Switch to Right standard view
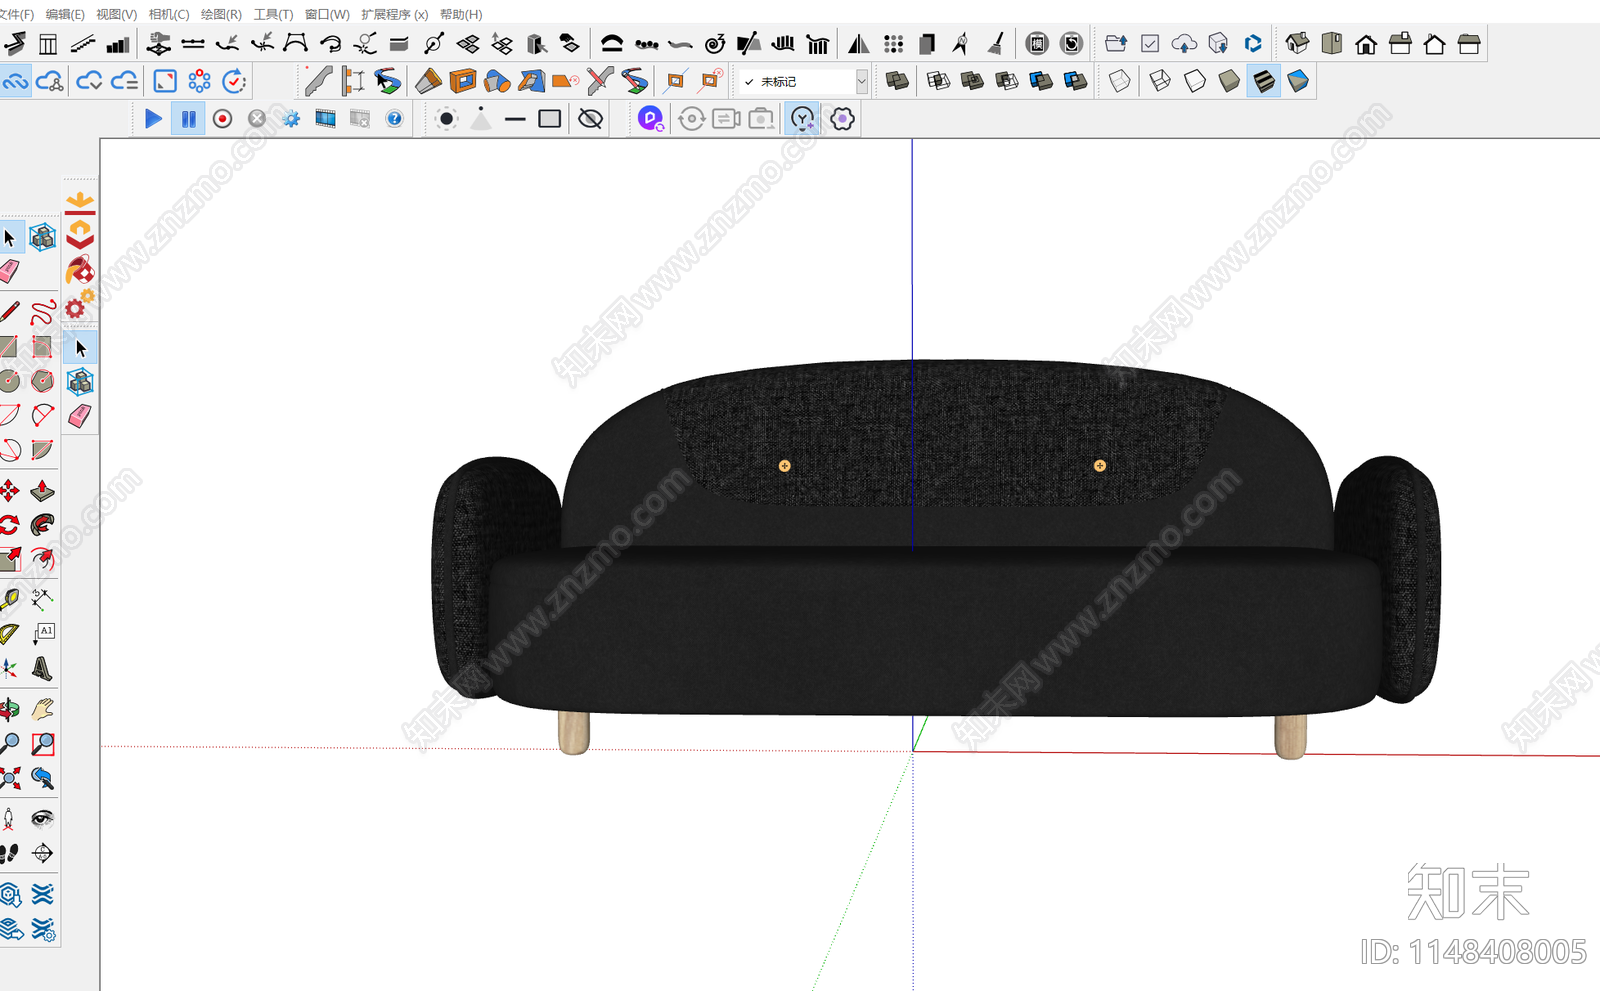This screenshot has width=1600, height=991. [1400, 44]
